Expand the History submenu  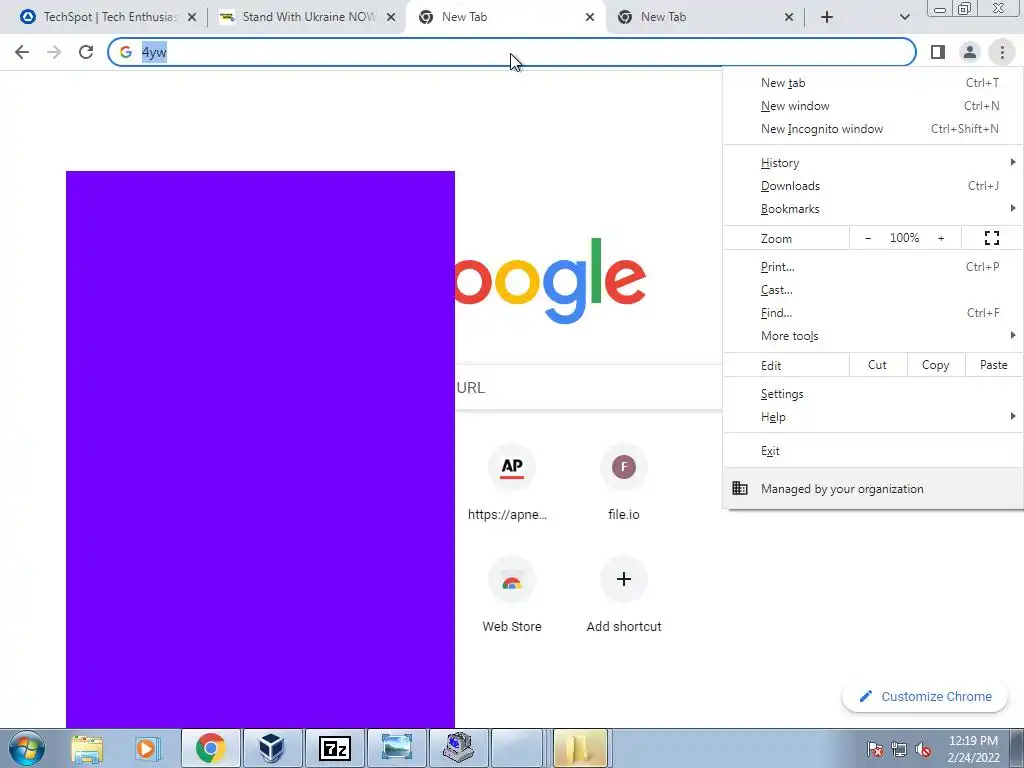click(x=873, y=163)
